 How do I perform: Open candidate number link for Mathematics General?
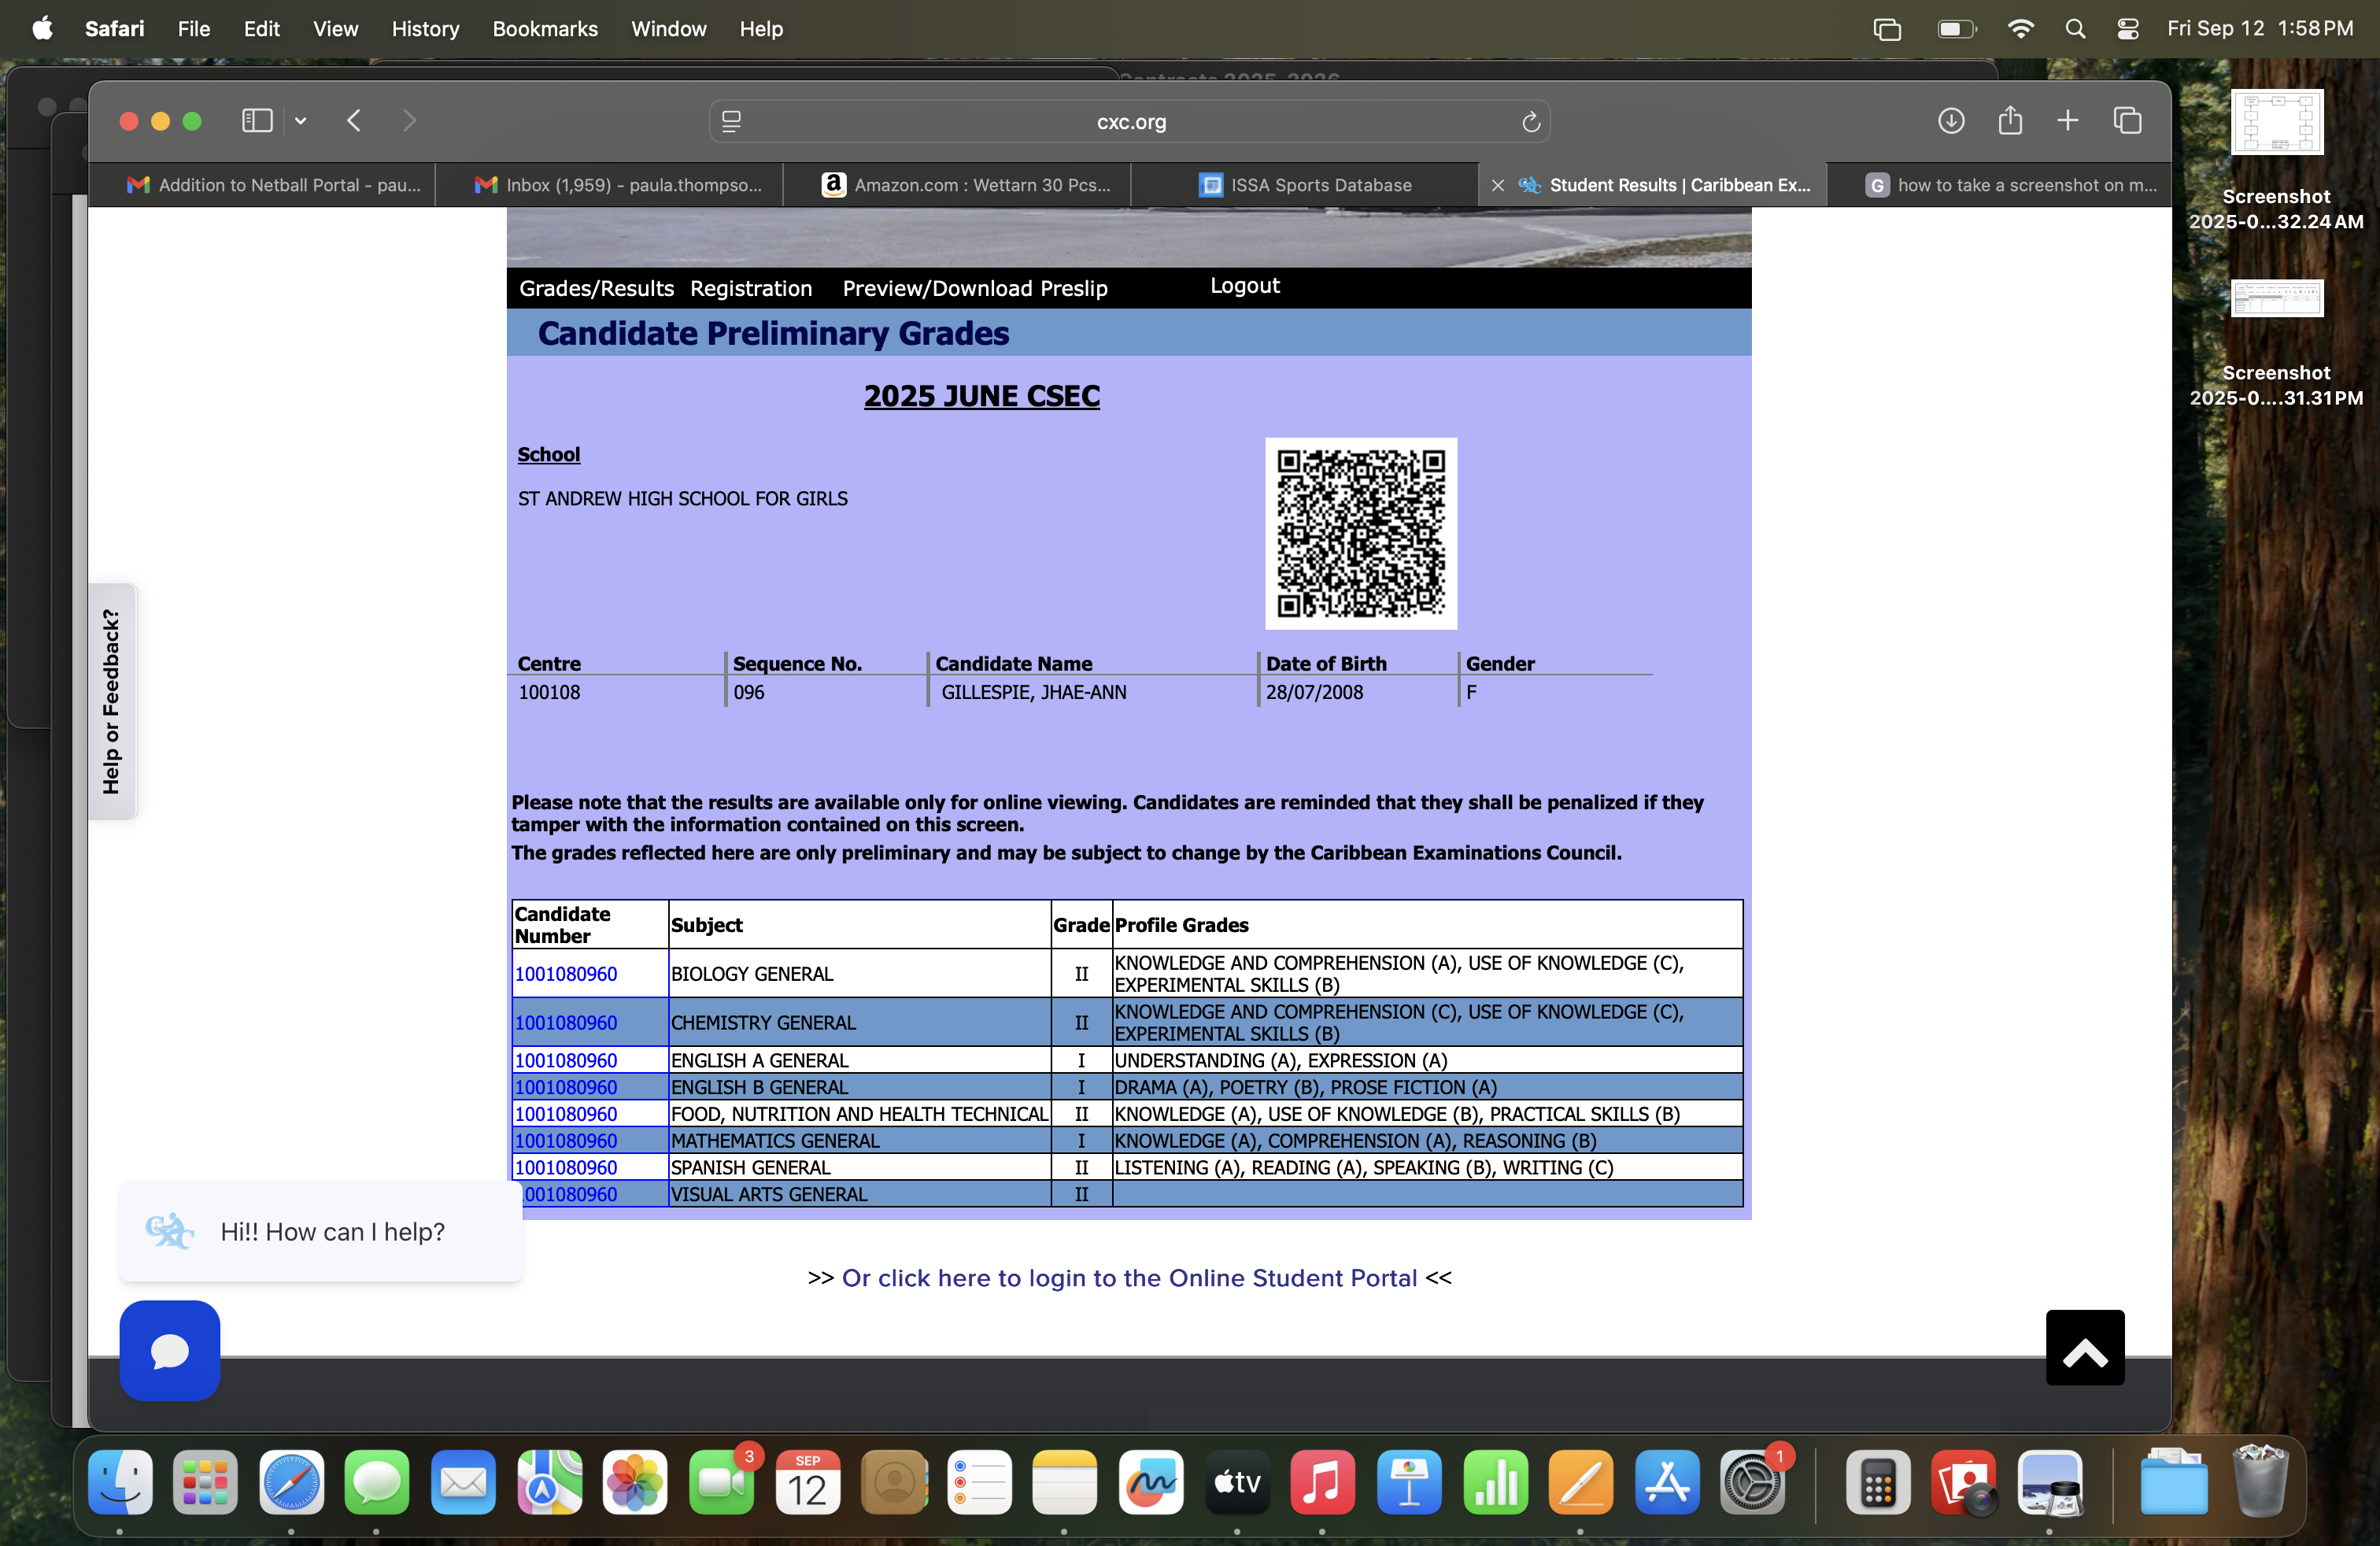point(566,1141)
